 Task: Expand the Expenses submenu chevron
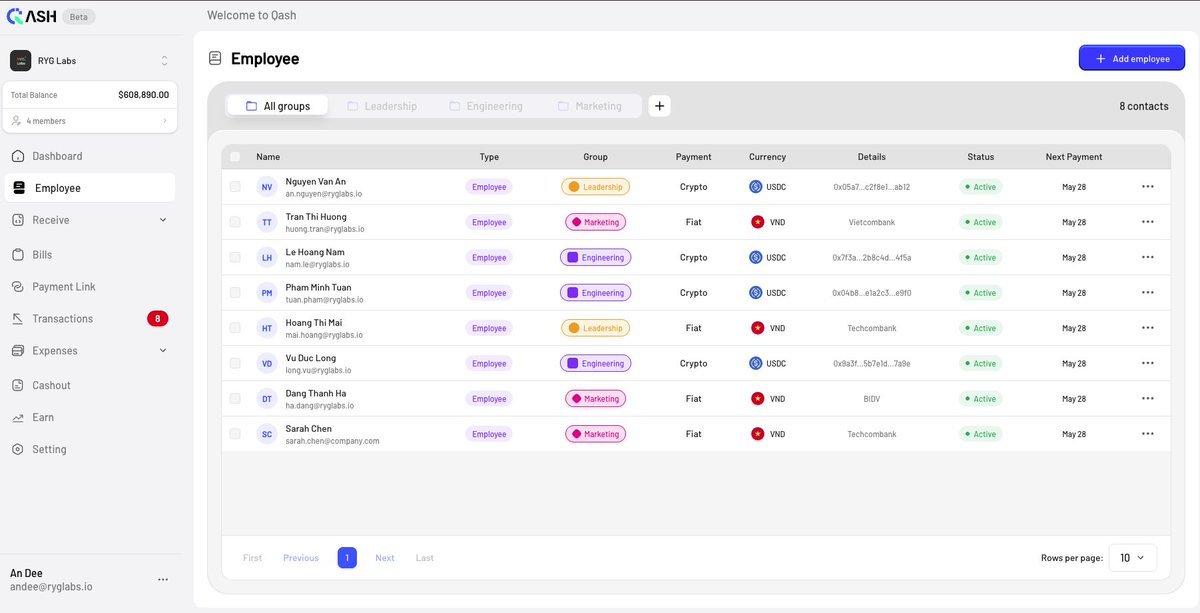pyautogui.click(x=163, y=351)
